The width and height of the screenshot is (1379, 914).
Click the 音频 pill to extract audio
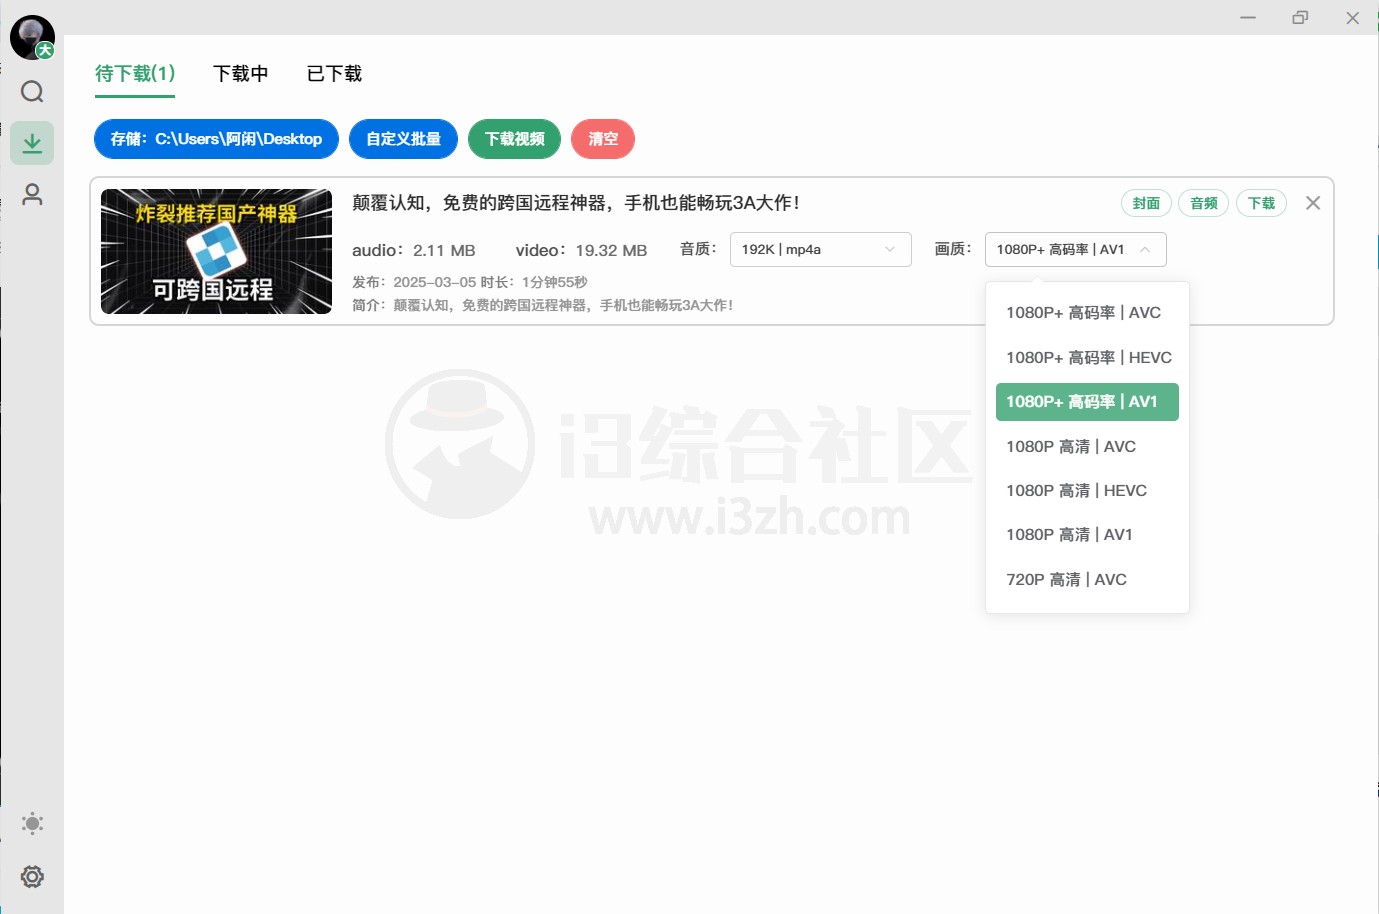1203,203
